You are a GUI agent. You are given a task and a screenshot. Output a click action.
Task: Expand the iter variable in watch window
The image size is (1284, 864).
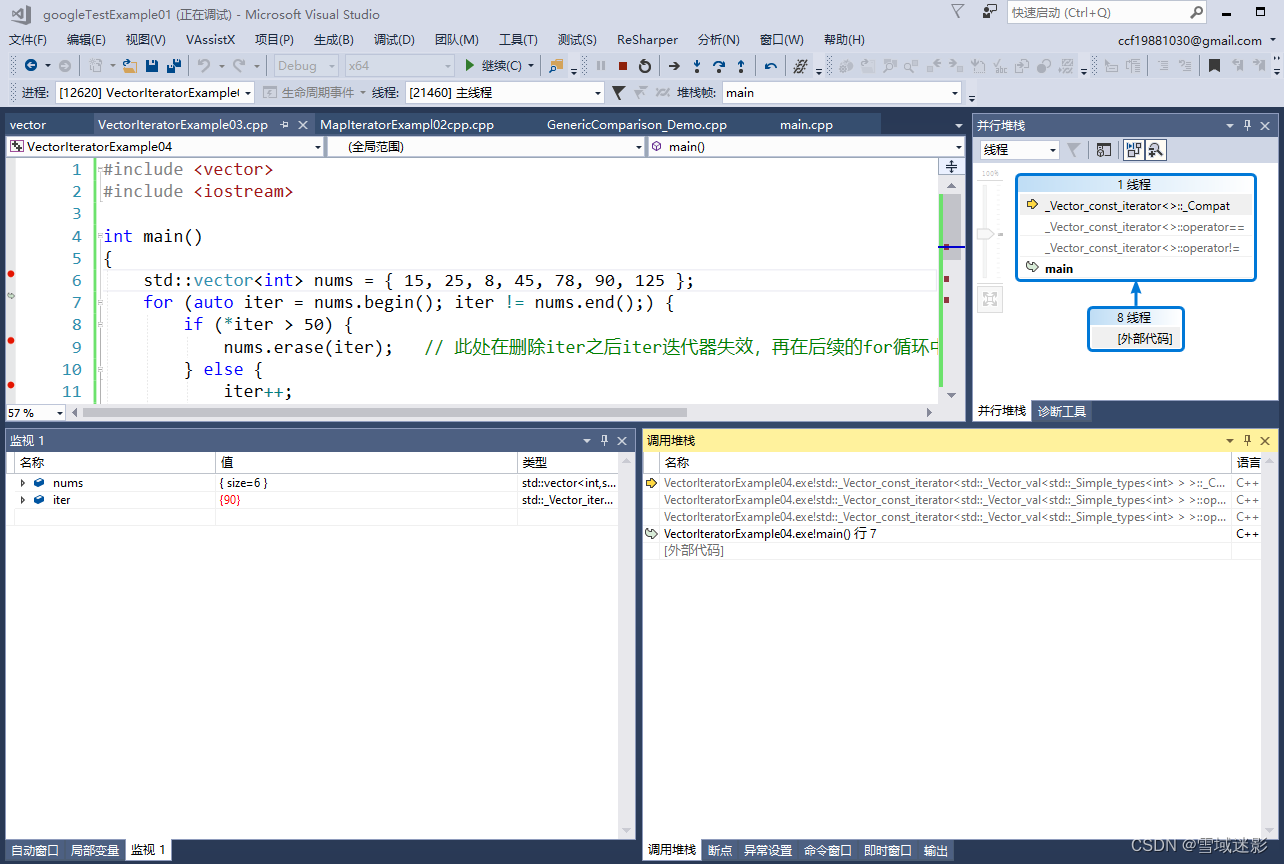coord(23,500)
